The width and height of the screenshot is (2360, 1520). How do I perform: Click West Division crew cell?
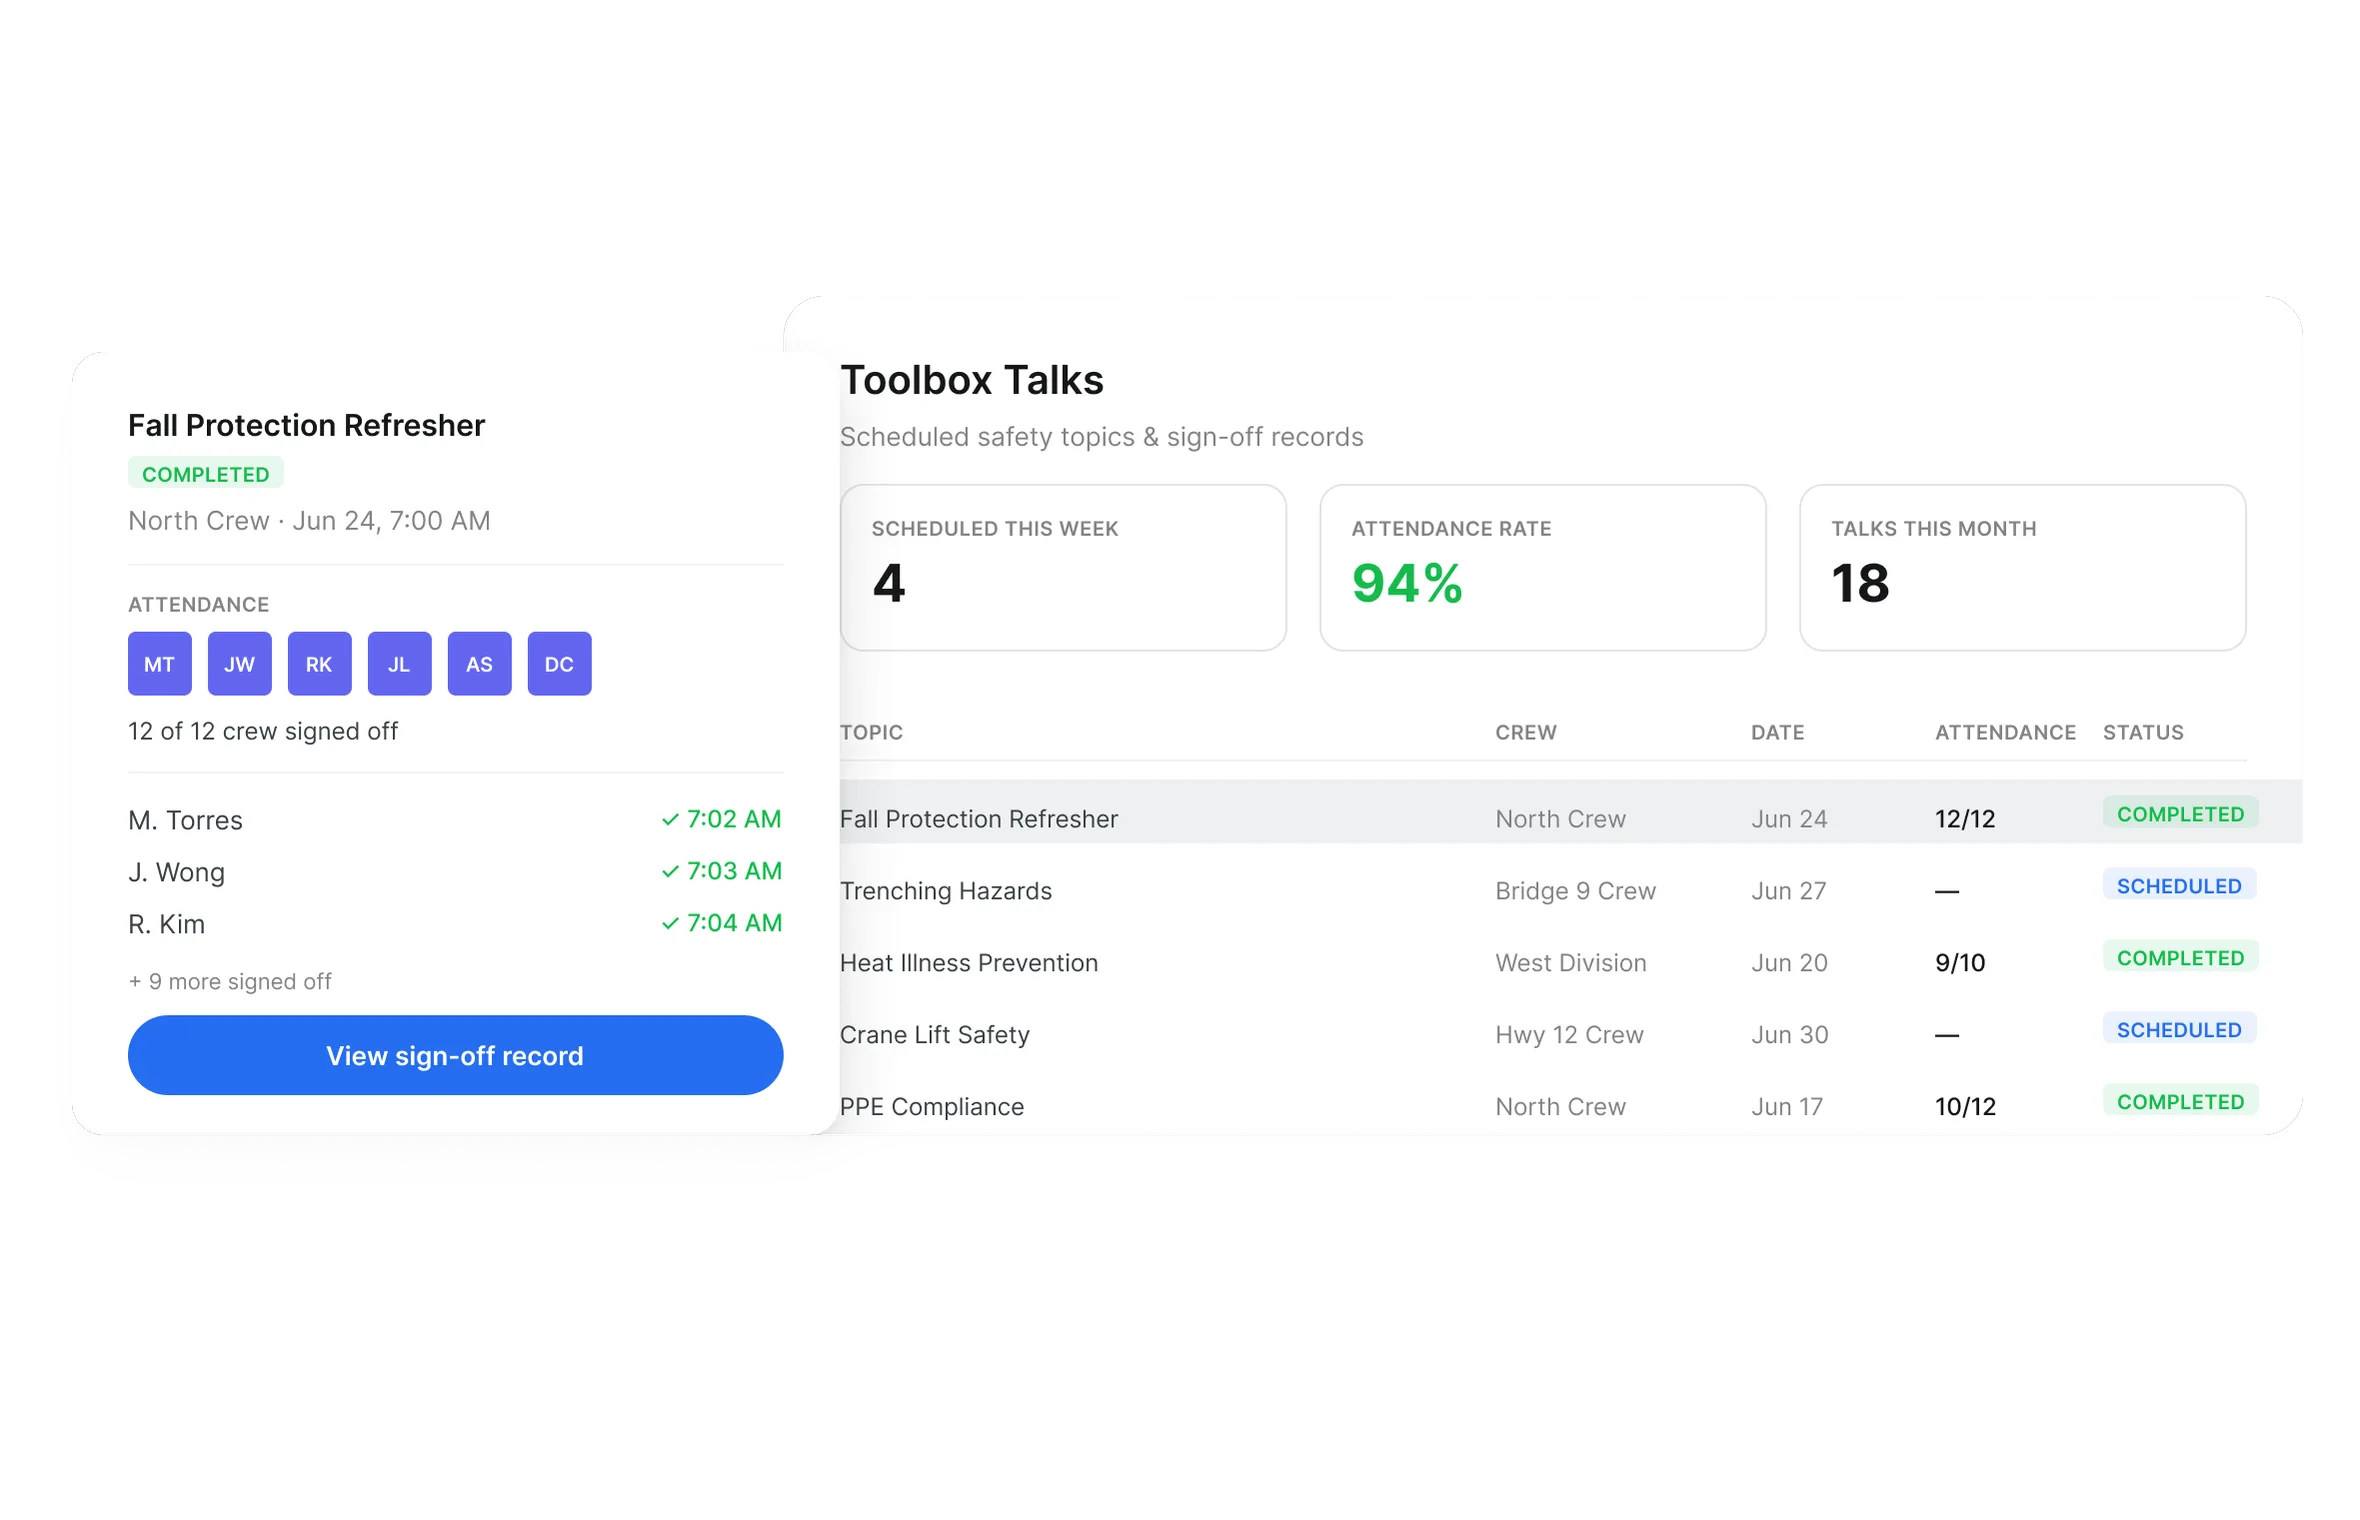pyautogui.click(x=1570, y=963)
